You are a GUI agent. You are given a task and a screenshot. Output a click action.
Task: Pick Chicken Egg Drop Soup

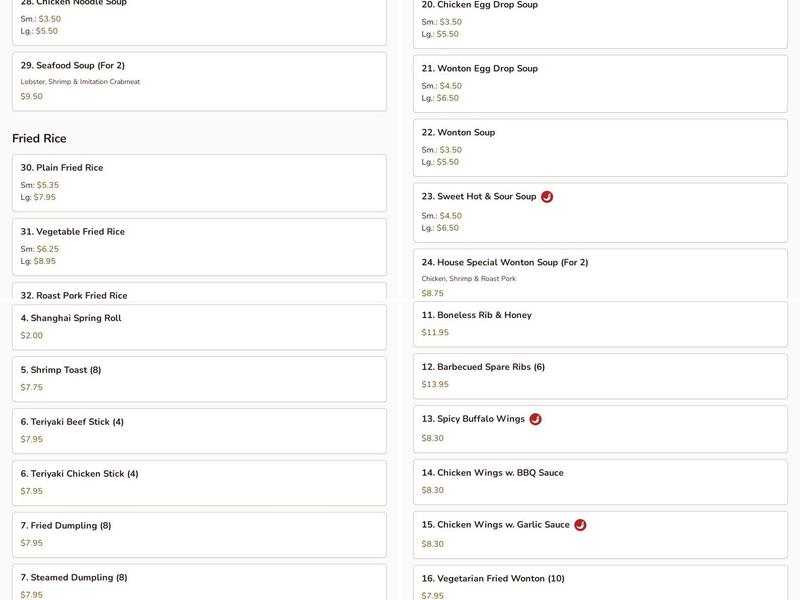click(600, 20)
